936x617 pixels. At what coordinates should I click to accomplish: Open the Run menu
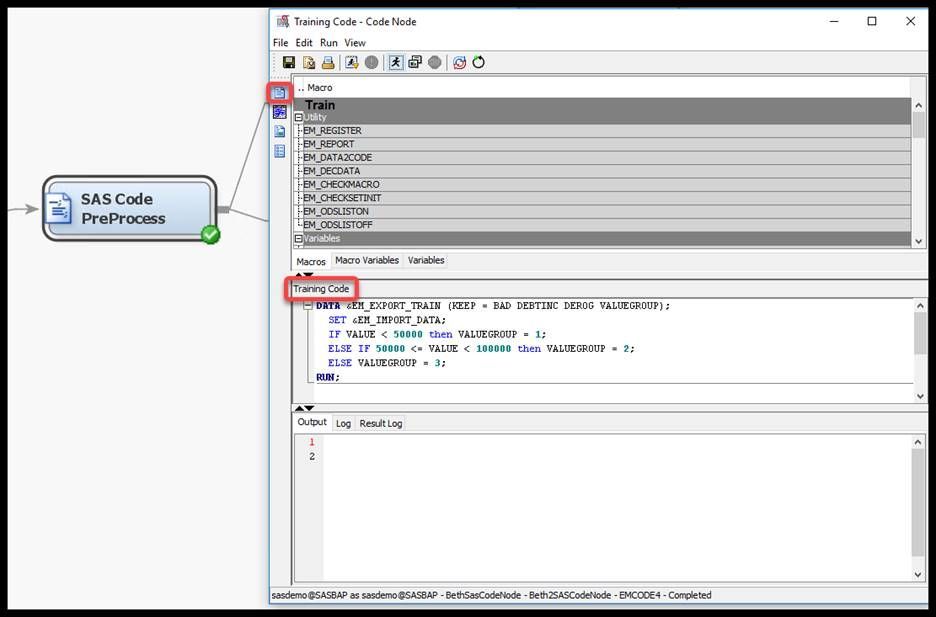(x=329, y=43)
